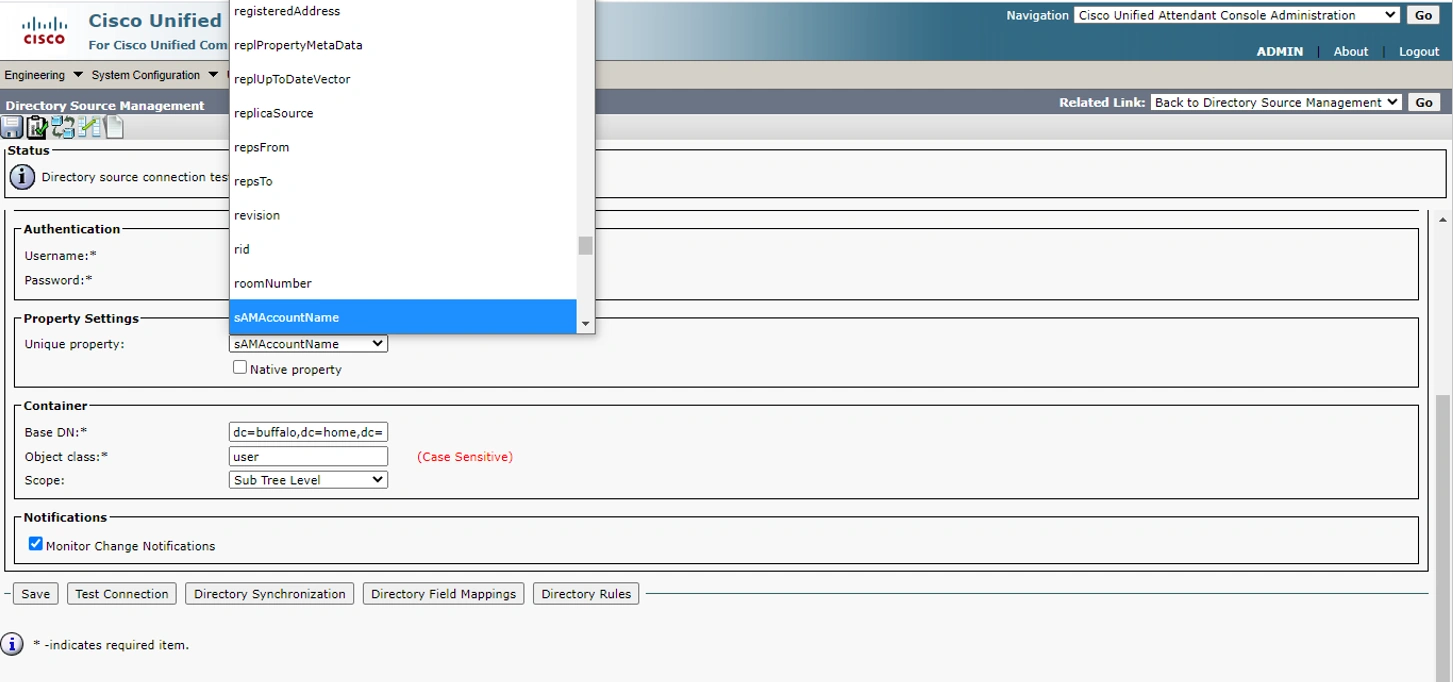Click into the Base DN field

click(308, 432)
